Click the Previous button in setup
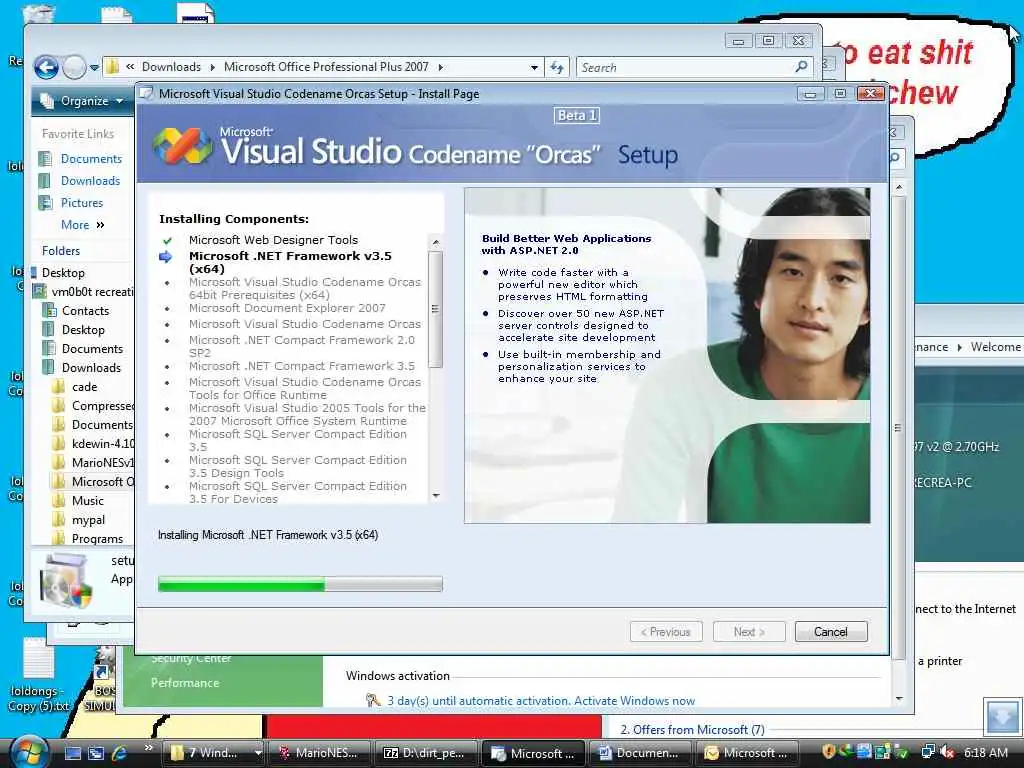 (x=666, y=632)
